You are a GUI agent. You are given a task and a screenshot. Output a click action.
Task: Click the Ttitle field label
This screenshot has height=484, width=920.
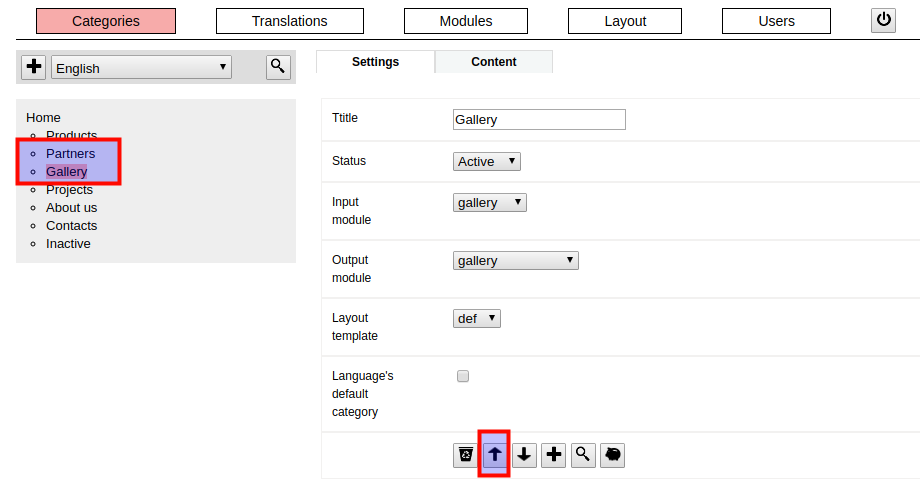[x=345, y=118]
